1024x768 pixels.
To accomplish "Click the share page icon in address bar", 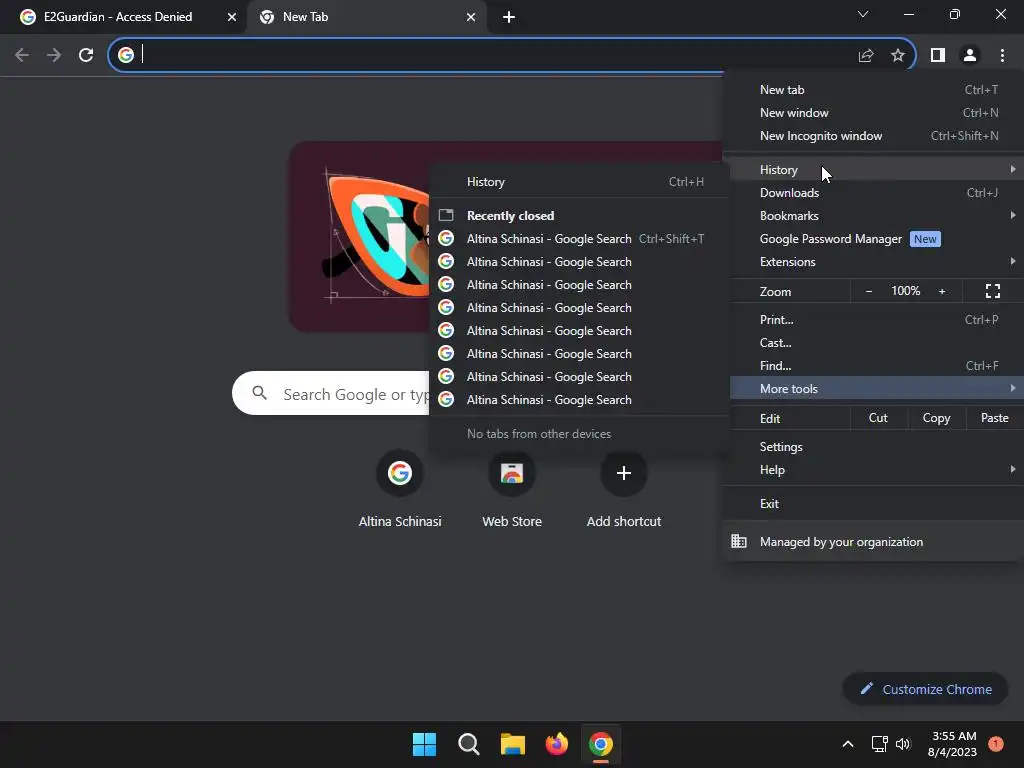I will click(866, 56).
